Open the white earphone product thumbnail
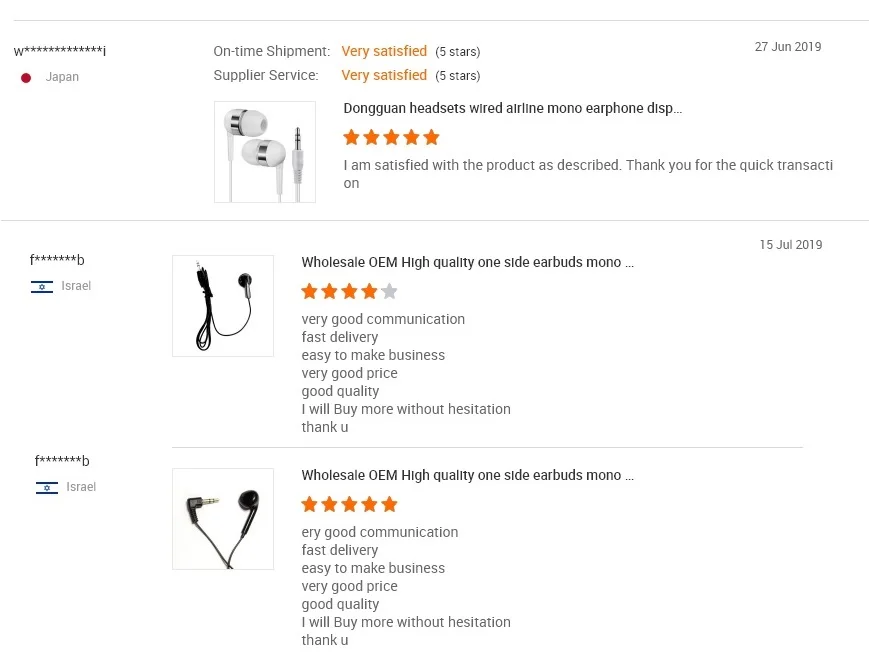 pyautogui.click(x=265, y=152)
